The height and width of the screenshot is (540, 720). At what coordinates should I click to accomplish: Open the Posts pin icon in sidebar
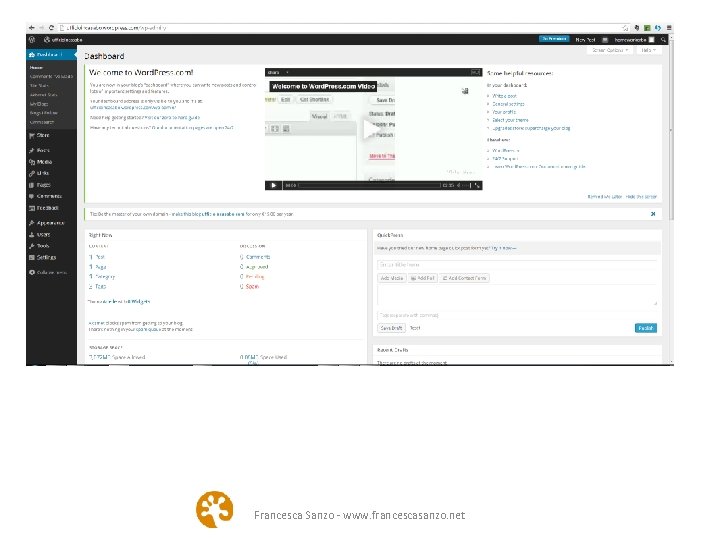coord(32,150)
